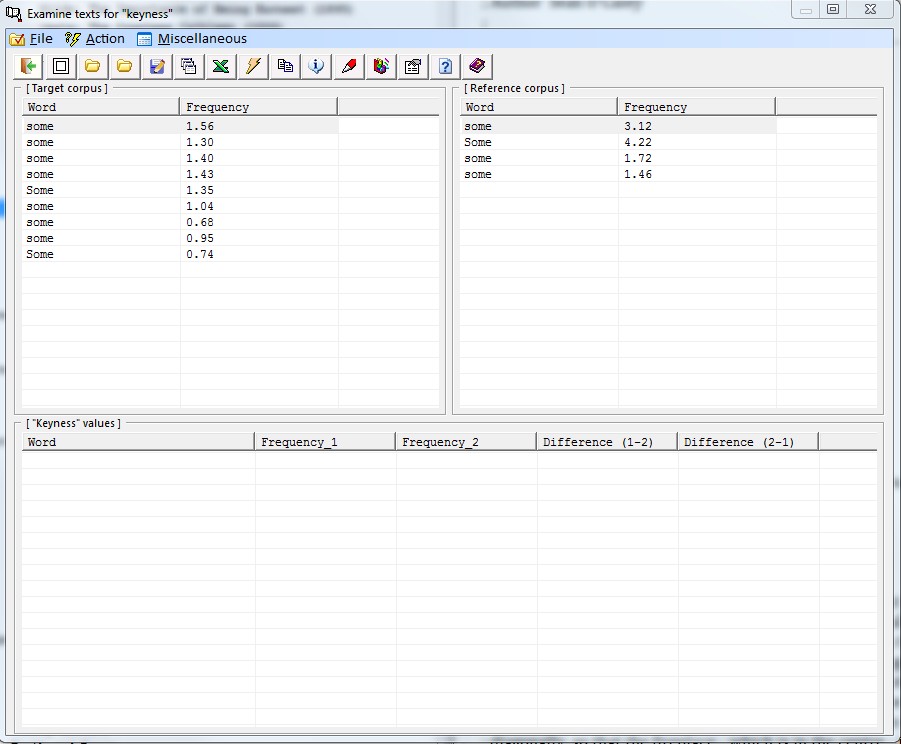Click the save disk icon
Viewport: 901px width, 744px height.
(x=157, y=66)
